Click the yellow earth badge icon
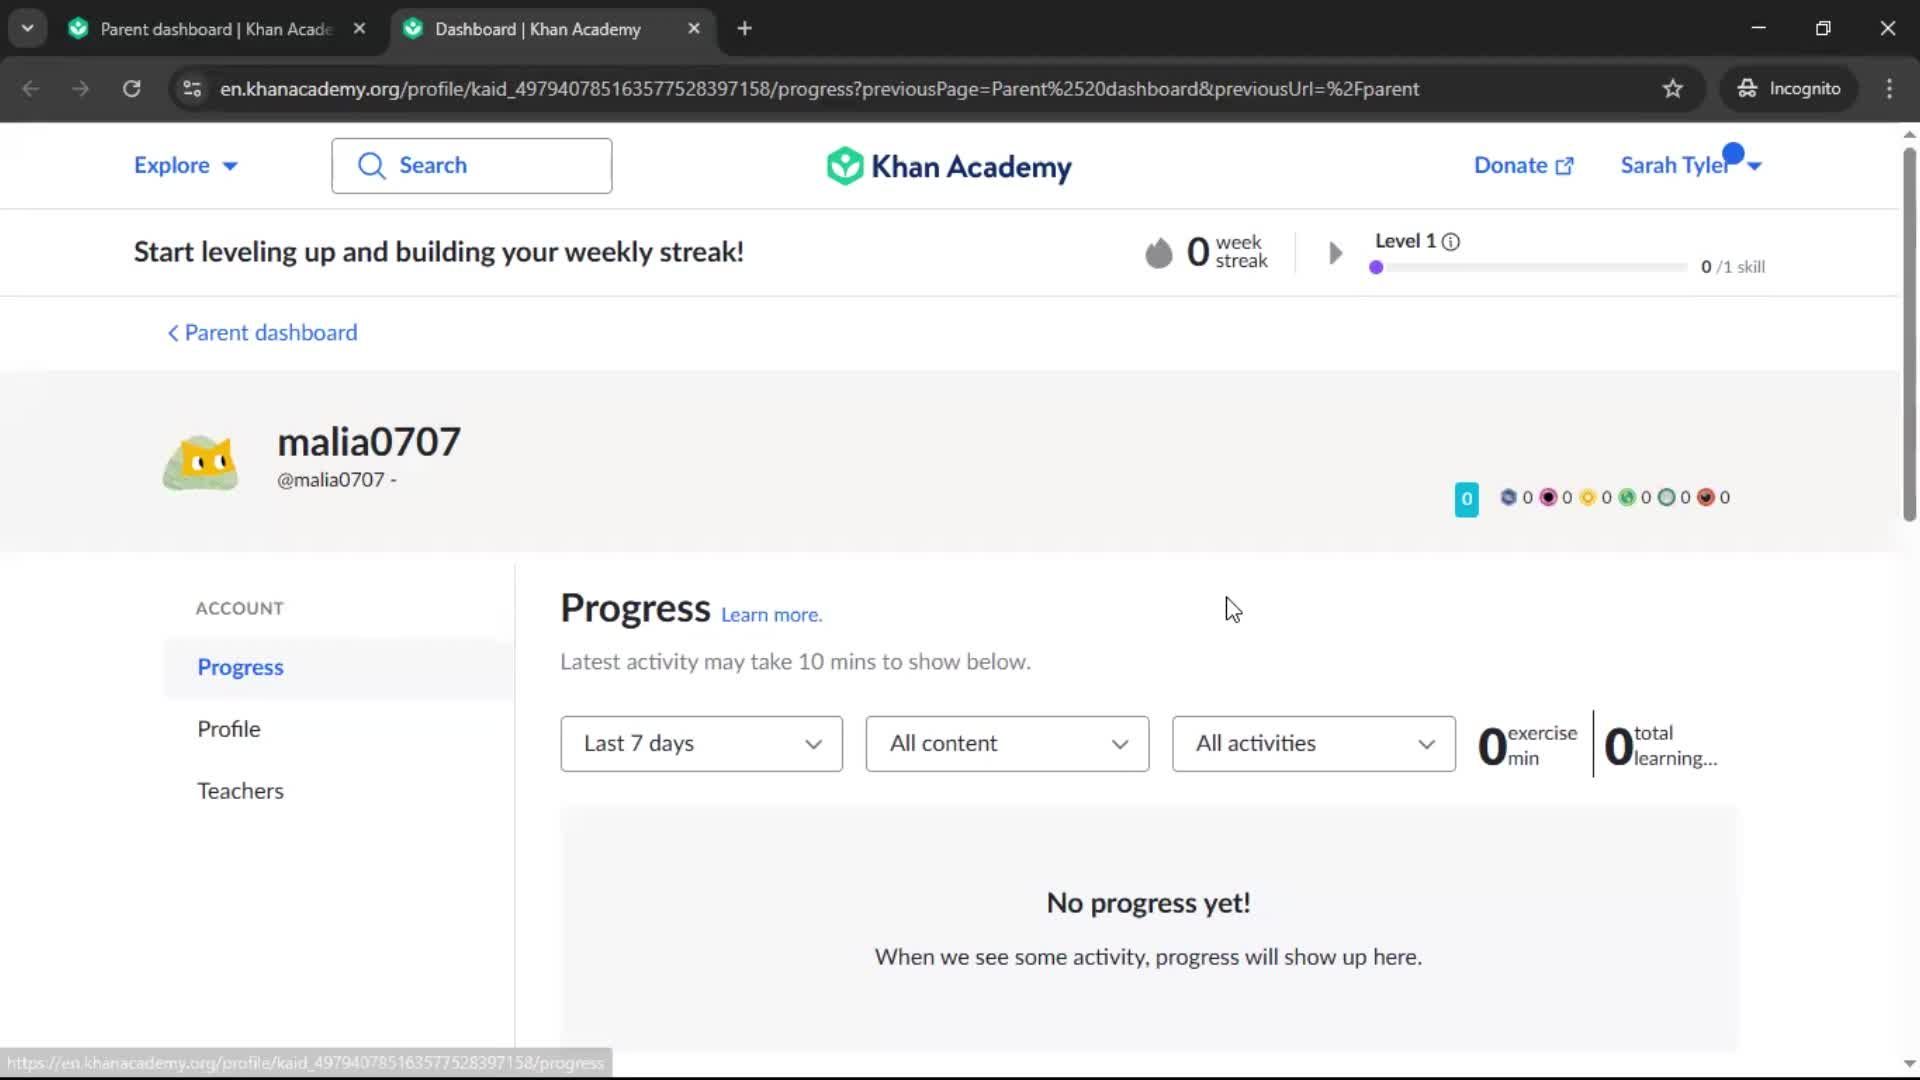This screenshot has width=1920, height=1080. [x=1588, y=497]
